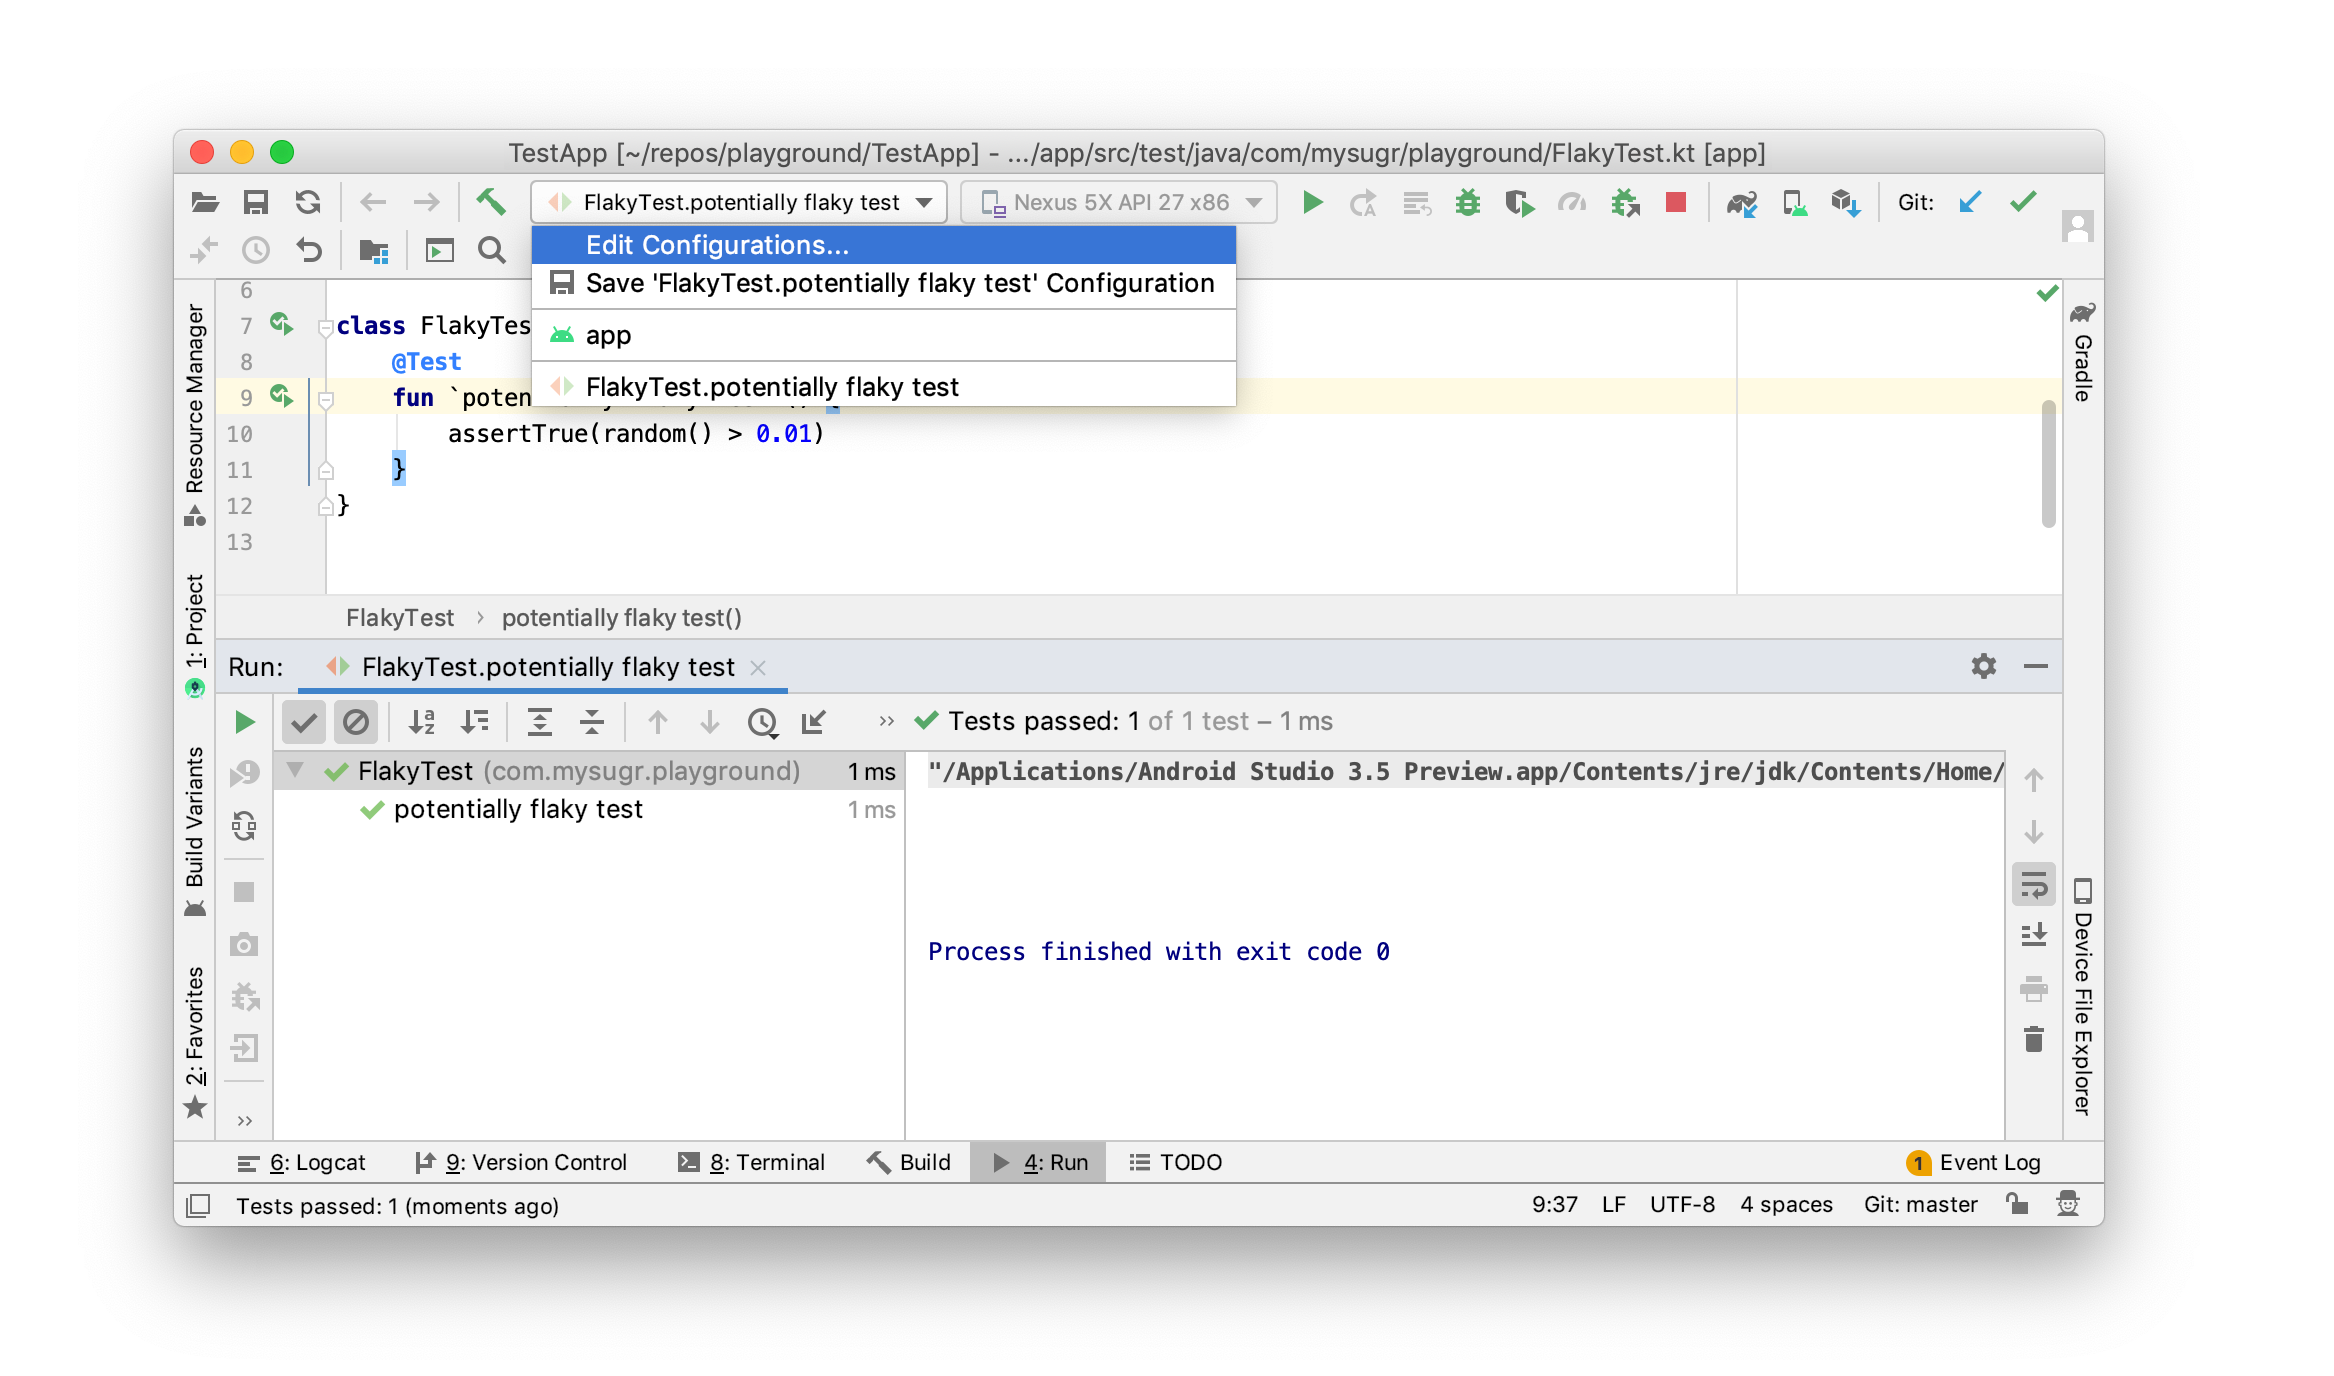Screen dimensions: 2334x1376
Task: Toggle Sort Alphabetically in test toolbar
Action: tap(422, 722)
